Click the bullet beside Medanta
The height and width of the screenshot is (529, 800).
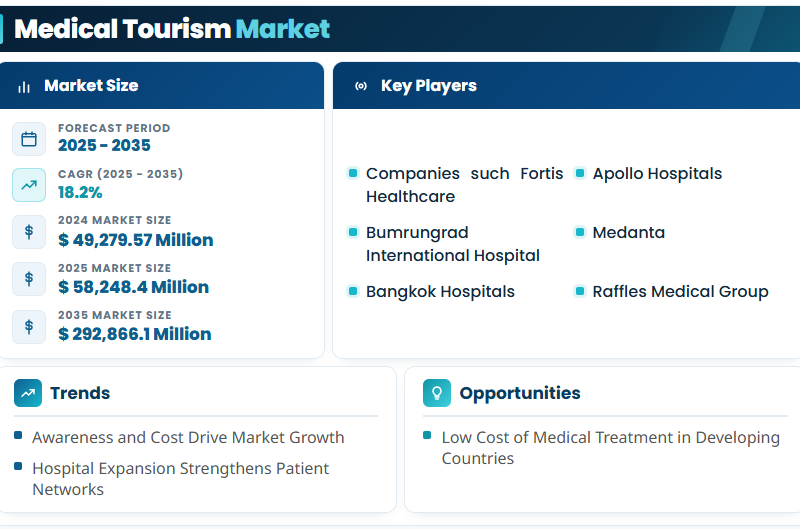pyautogui.click(x=580, y=232)
